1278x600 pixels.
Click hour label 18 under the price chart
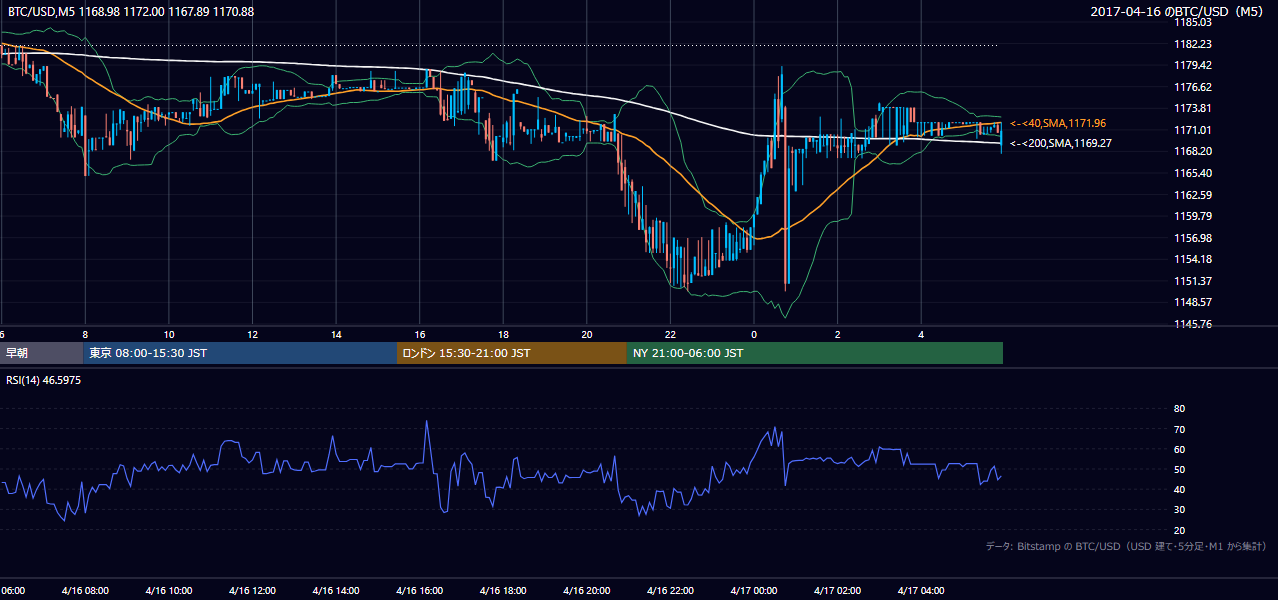(504, 334)
